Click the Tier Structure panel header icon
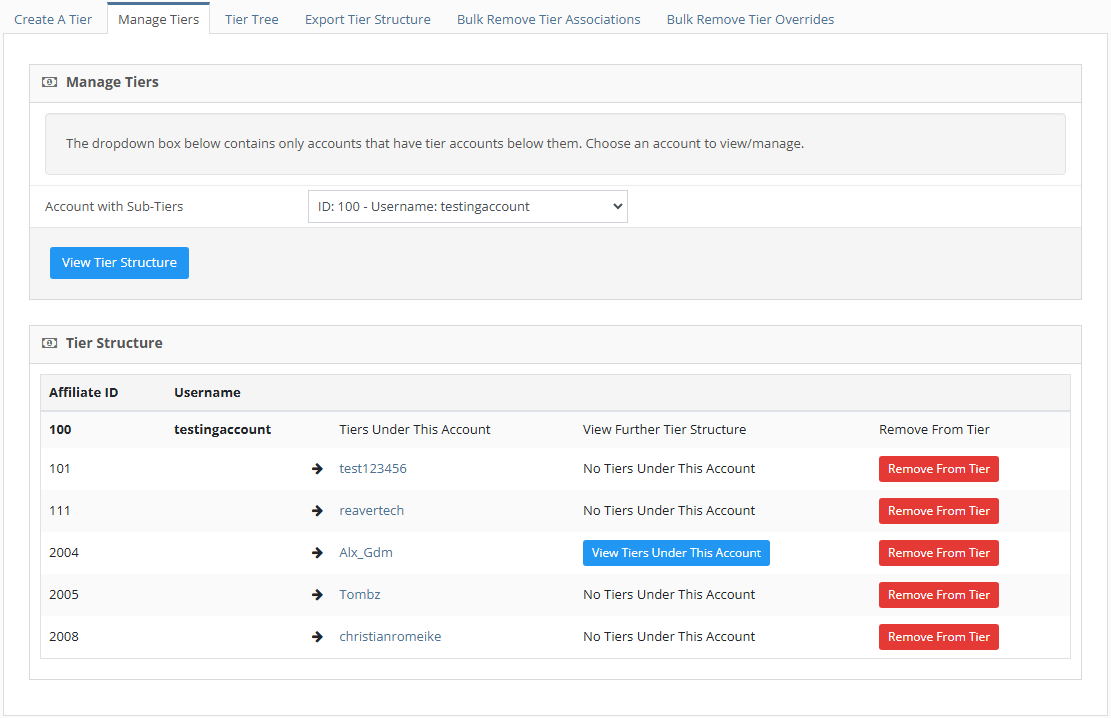The height and width of the screenshot is (718, 1111). click(50, 343)
